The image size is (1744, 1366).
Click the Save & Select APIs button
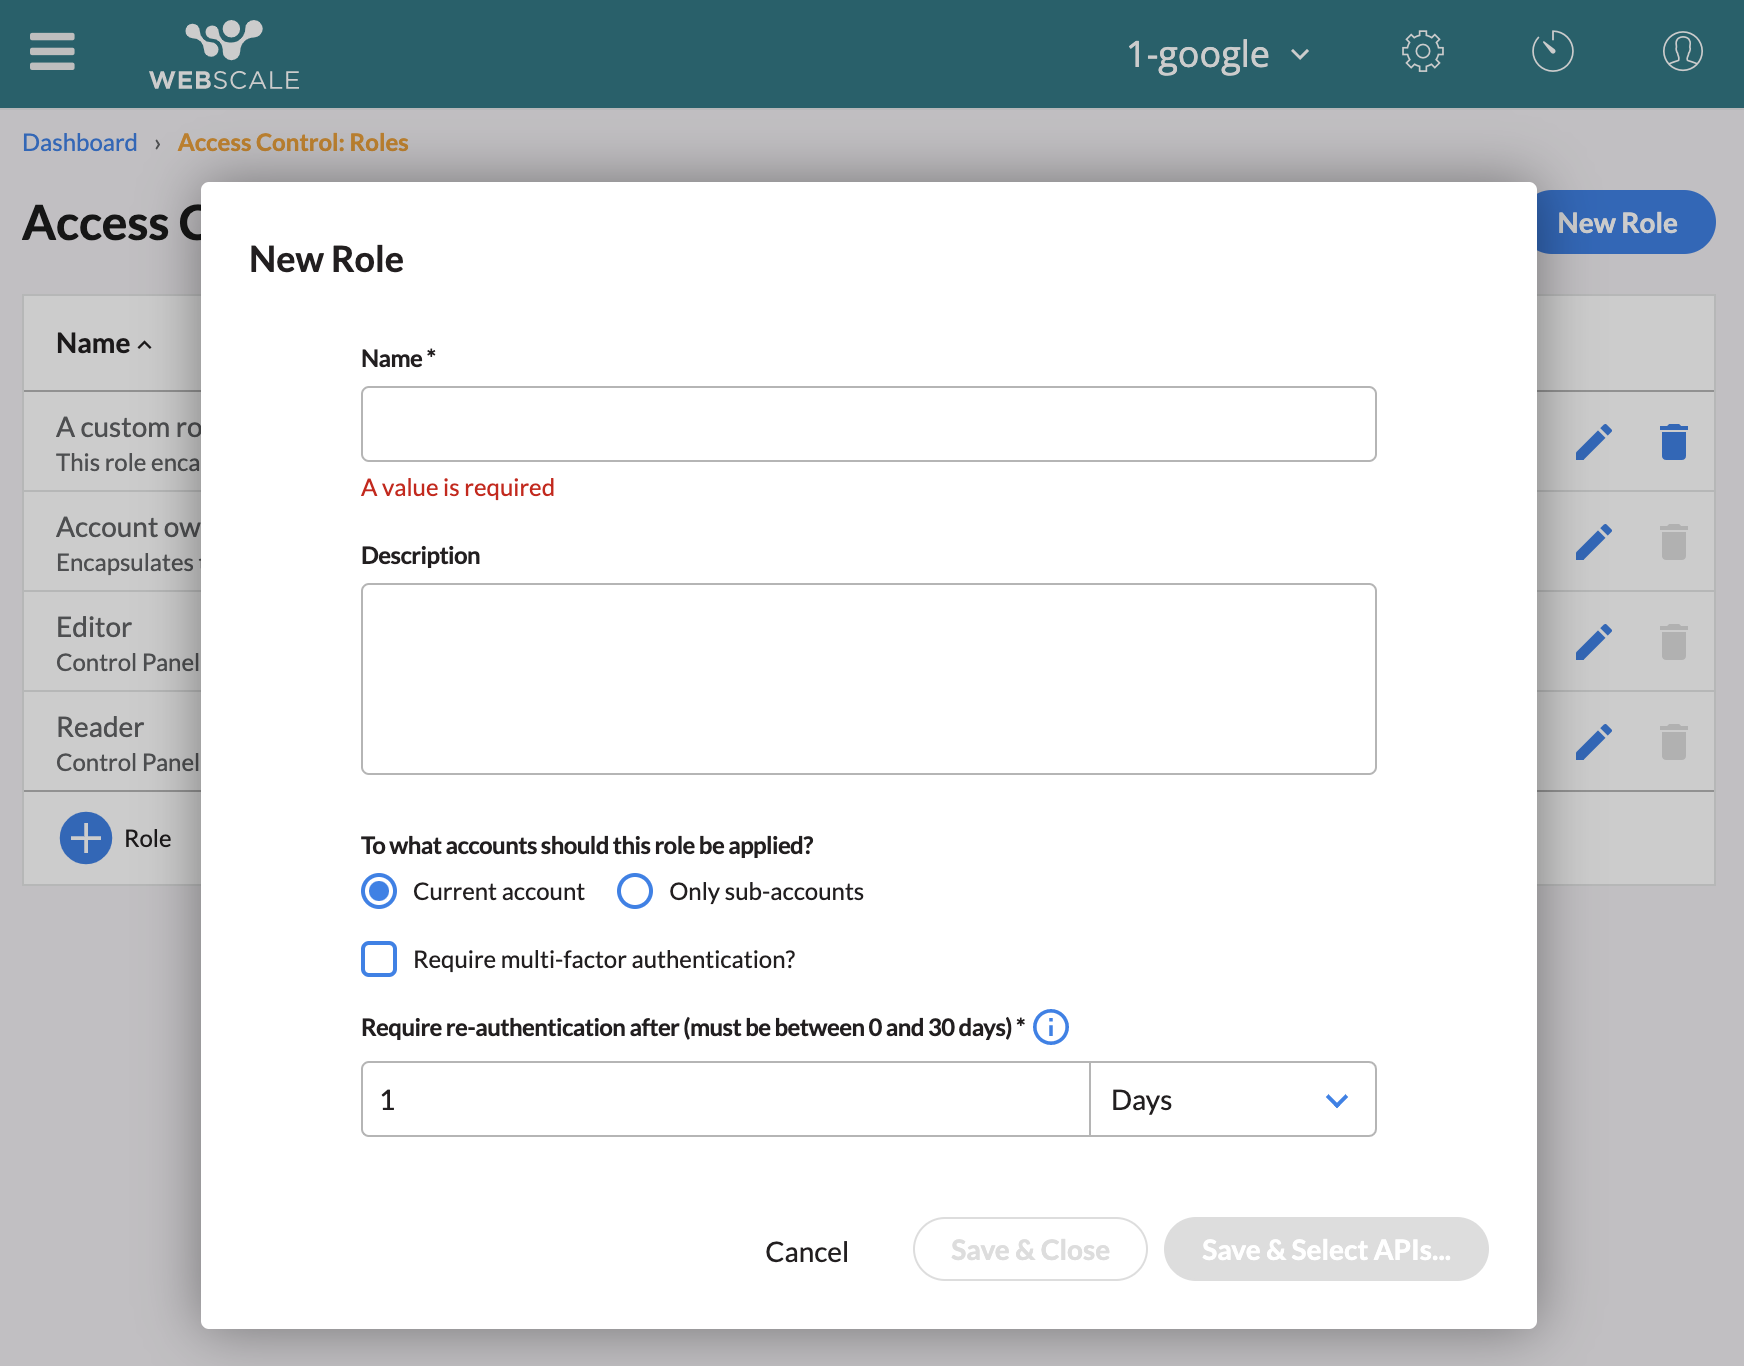(x=1325, y=1250)
